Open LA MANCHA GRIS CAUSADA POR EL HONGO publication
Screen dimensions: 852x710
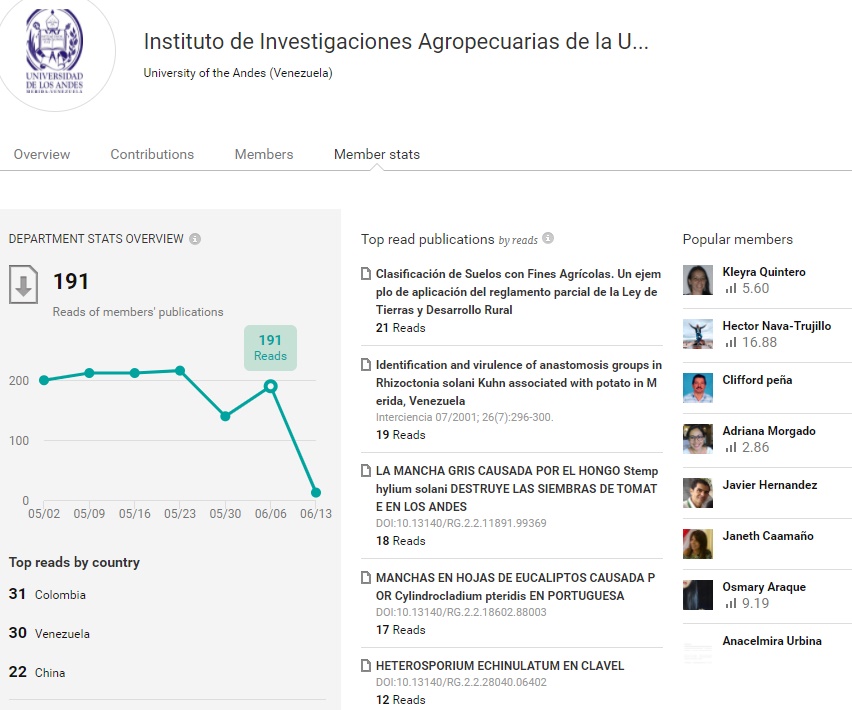[517, 488]
